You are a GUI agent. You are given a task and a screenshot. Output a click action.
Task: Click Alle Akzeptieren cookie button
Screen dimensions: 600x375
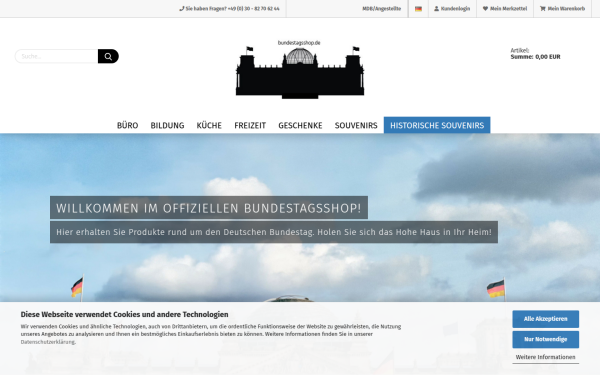(x=545, y=319)
